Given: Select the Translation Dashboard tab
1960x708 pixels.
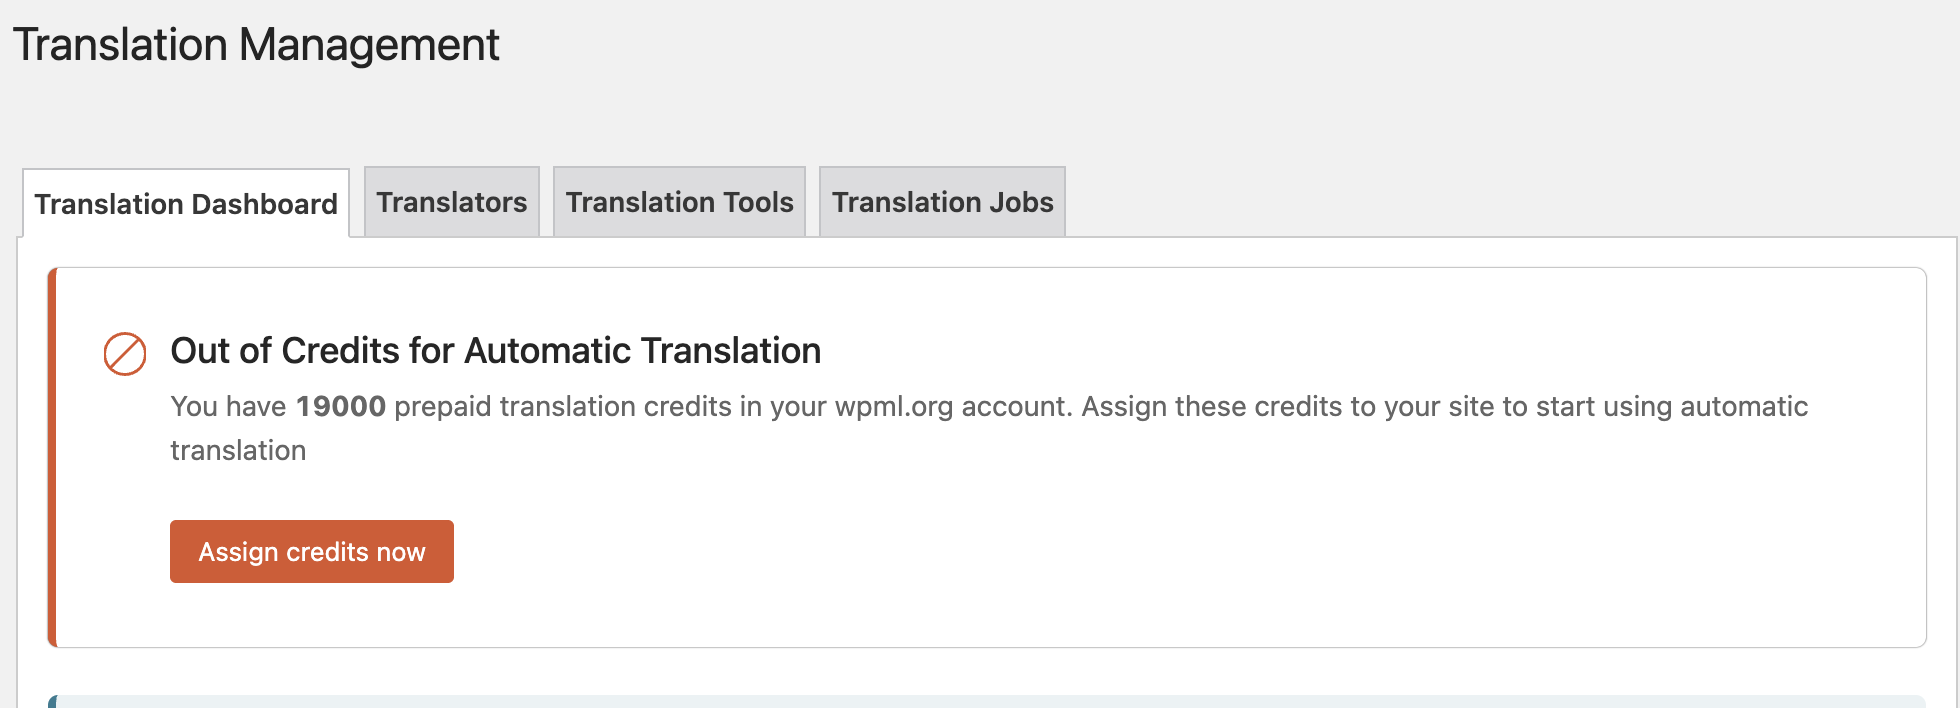Looking at the screenshot, I should [x=186, y=204].
